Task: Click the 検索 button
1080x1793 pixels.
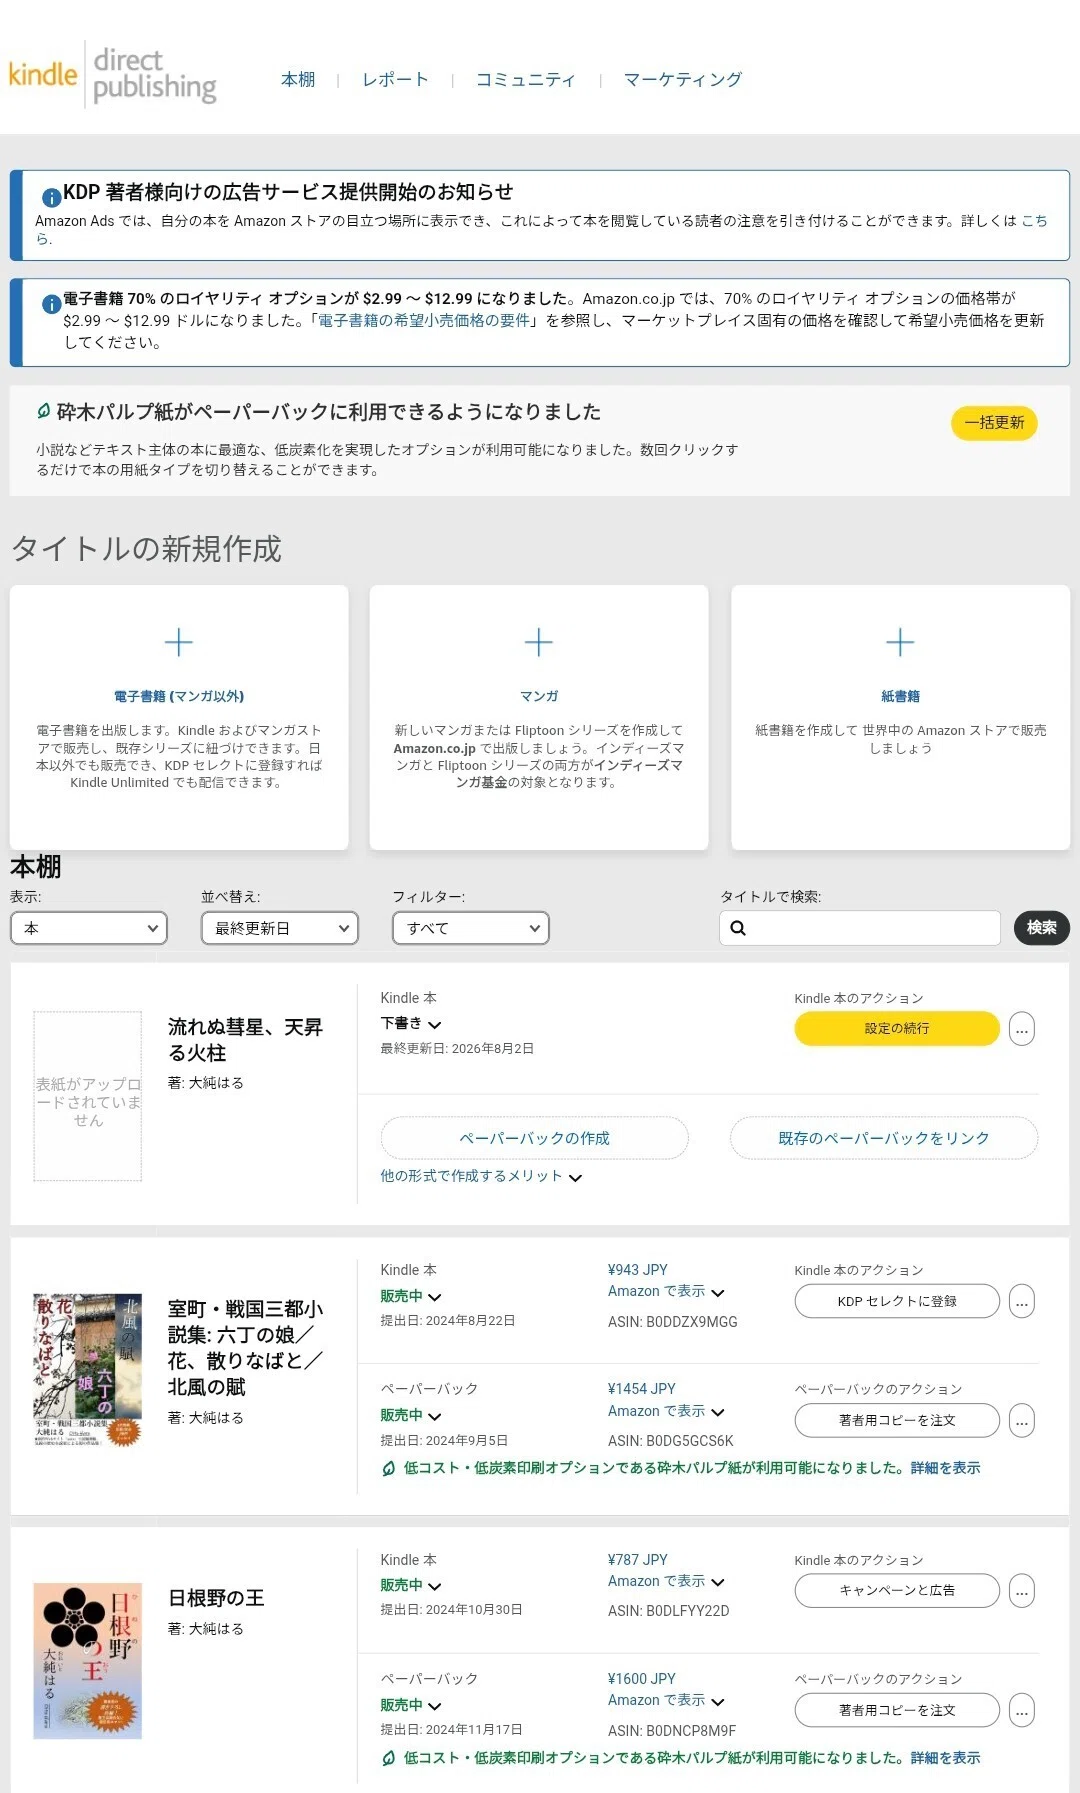Action: [x=1041, y=928]
